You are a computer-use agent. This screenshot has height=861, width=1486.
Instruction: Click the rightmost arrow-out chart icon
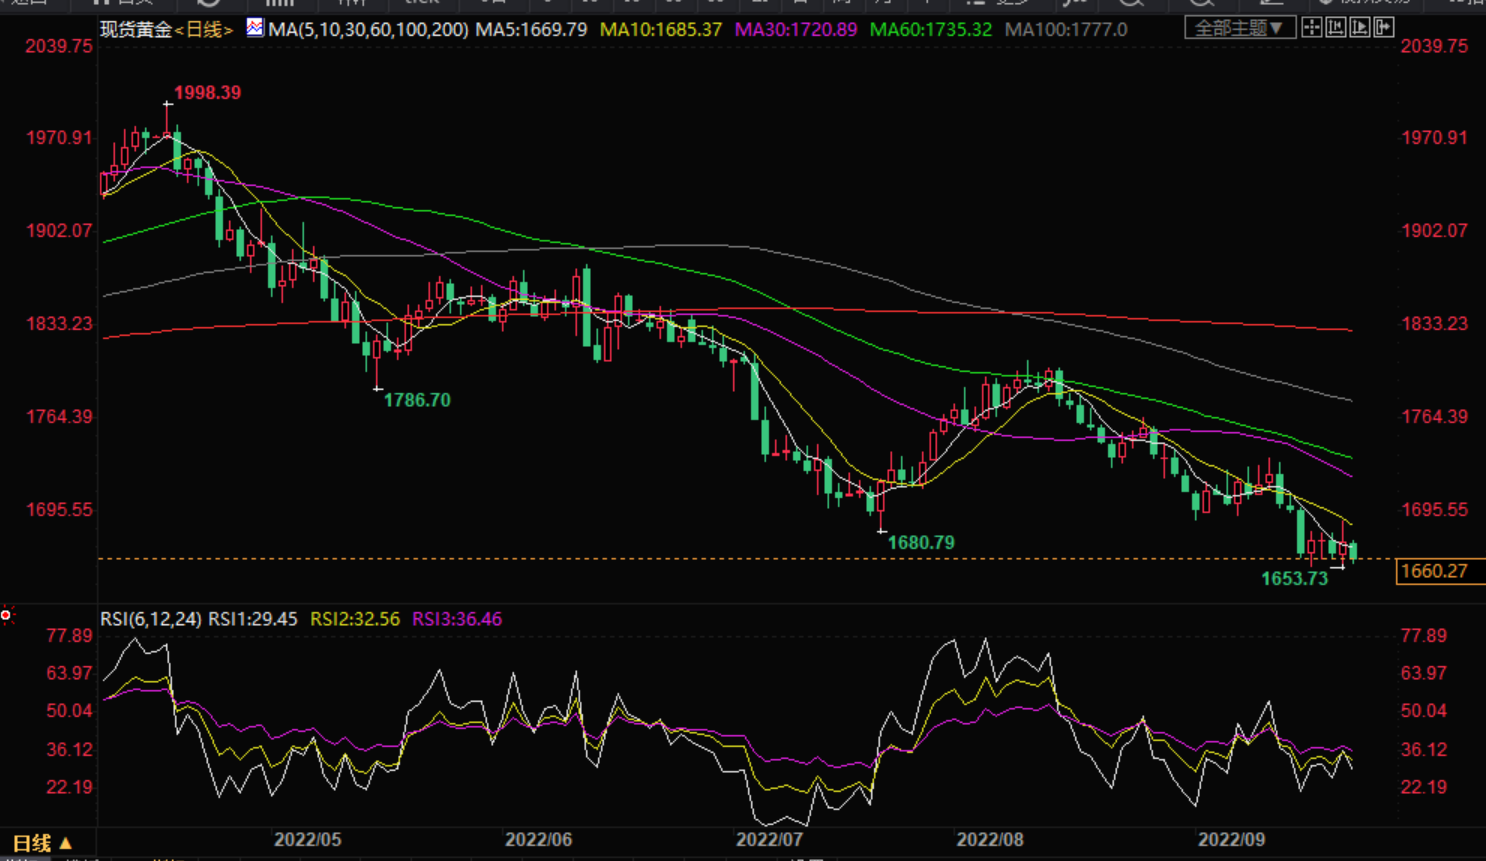1384,28
